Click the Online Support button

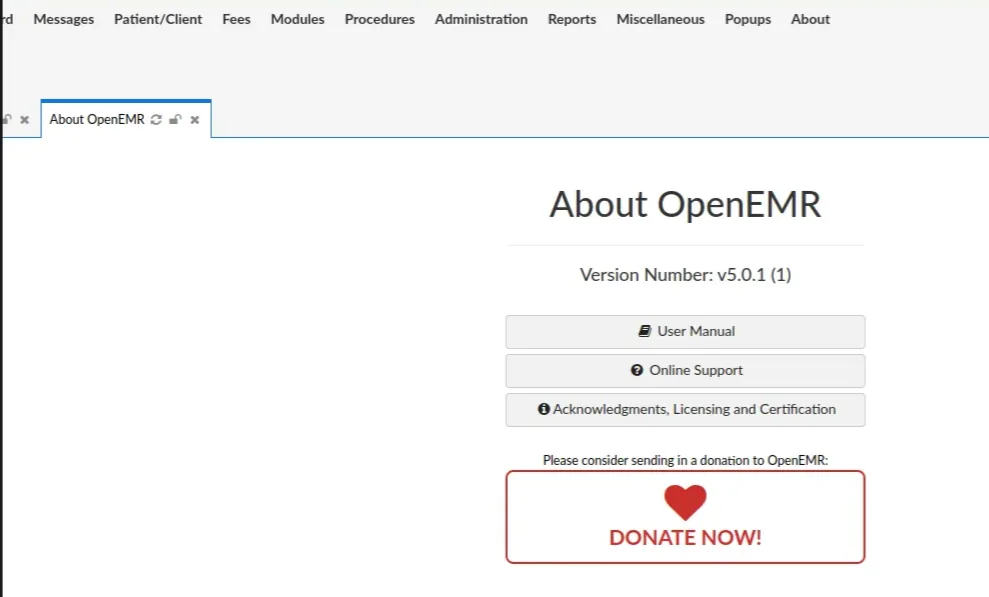point(685,371)
